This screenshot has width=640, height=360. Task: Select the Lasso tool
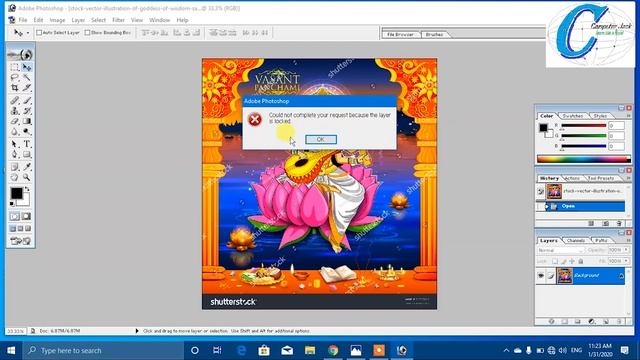(15, 78)
